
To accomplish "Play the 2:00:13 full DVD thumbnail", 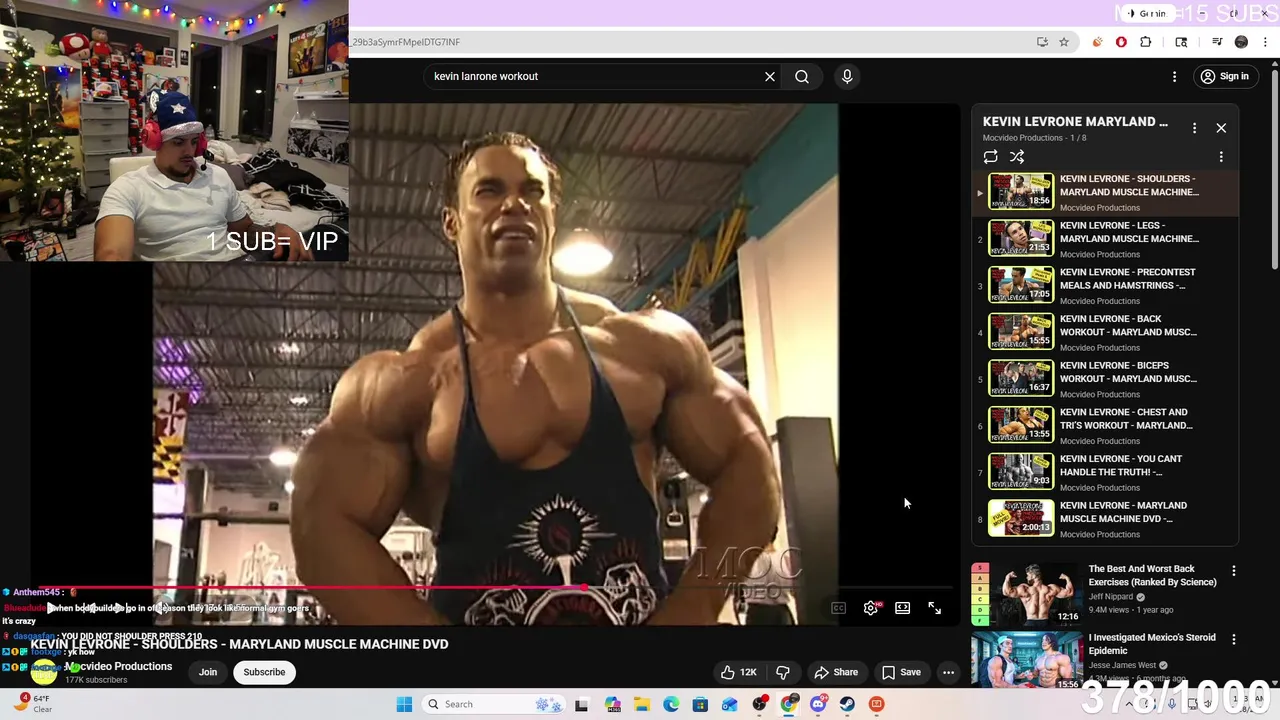I will pos(1021,518).
